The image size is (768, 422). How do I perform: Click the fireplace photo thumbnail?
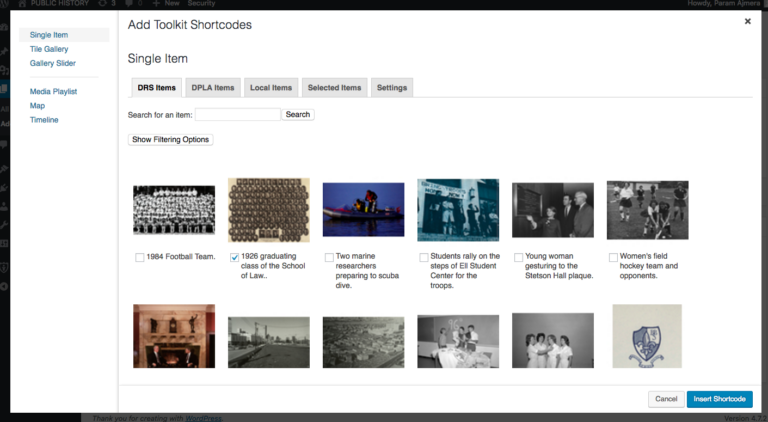[x=174, y=336]
